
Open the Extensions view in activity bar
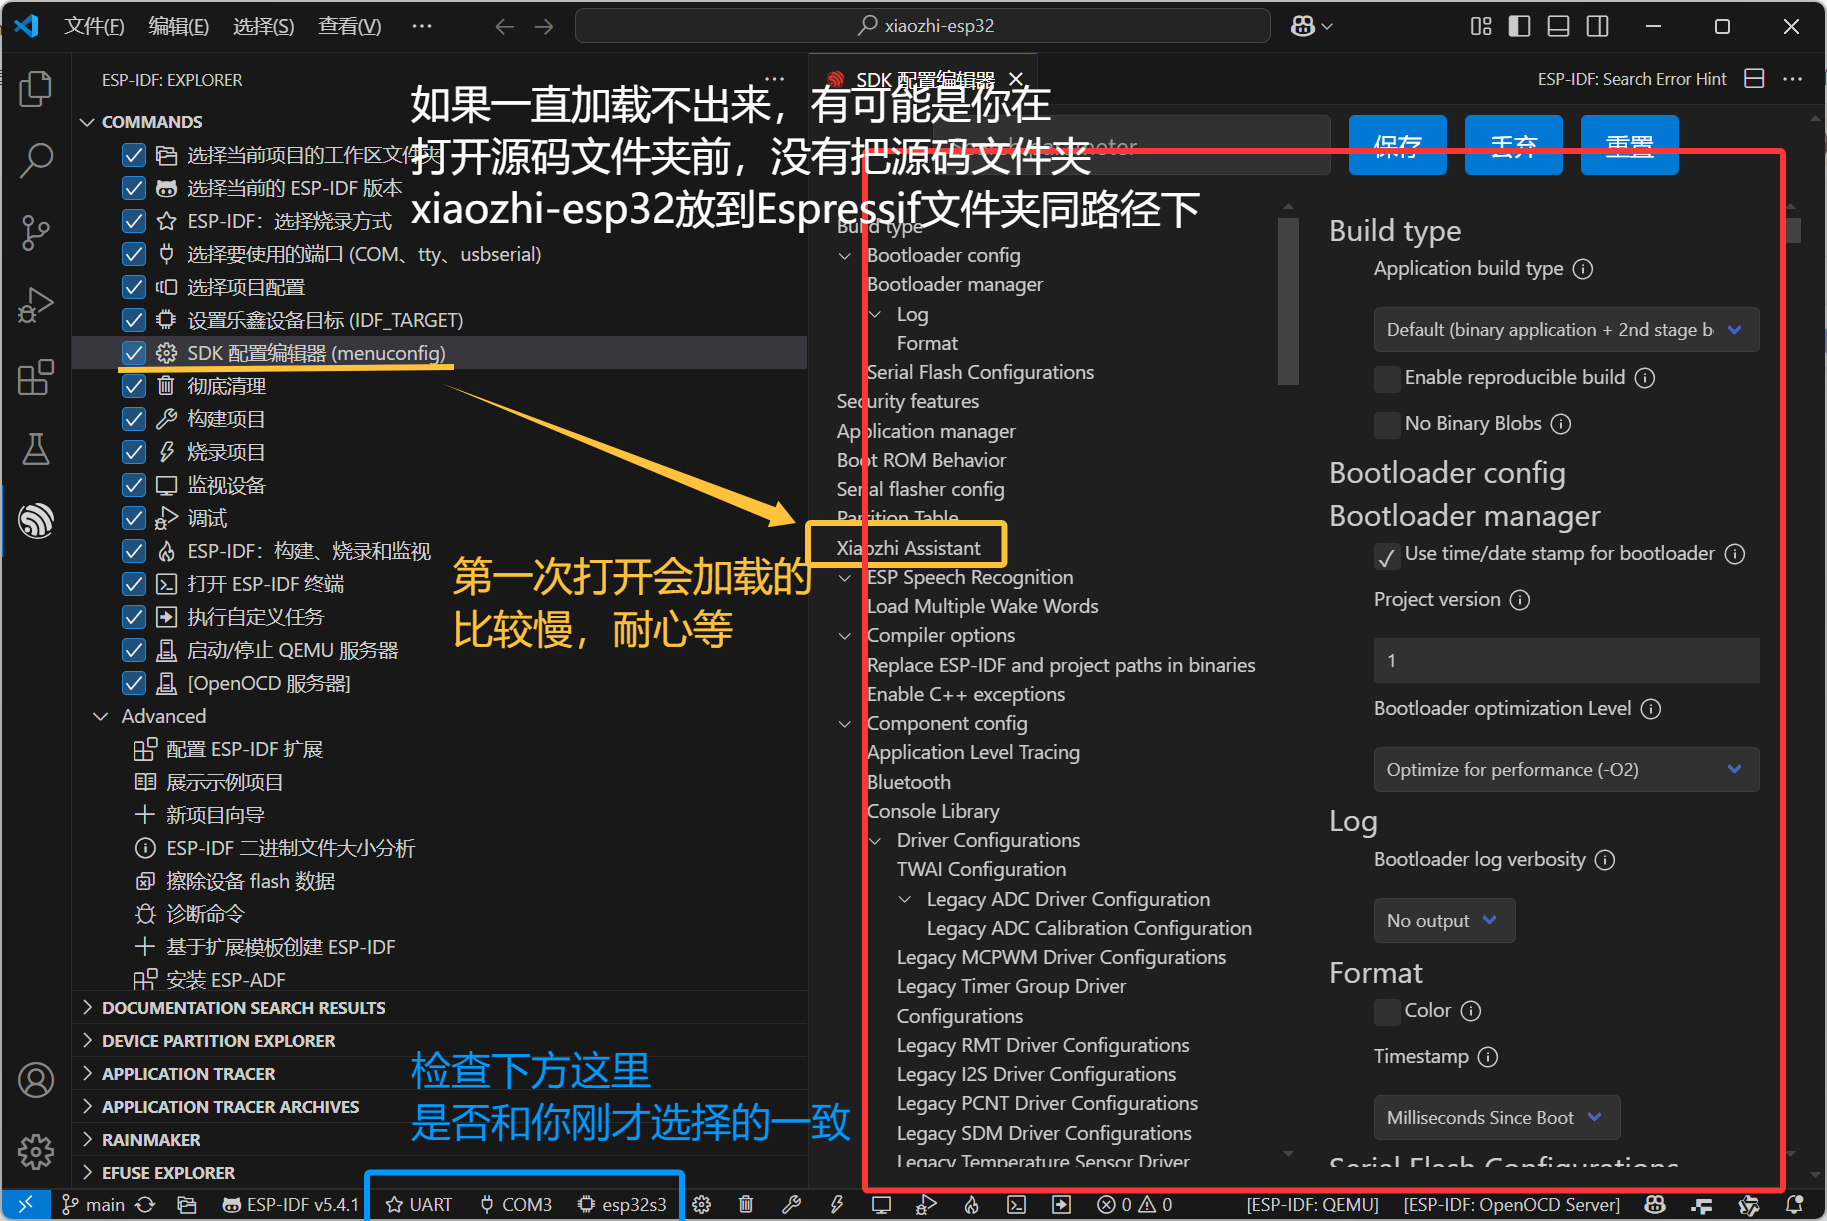tap(36, 378)
